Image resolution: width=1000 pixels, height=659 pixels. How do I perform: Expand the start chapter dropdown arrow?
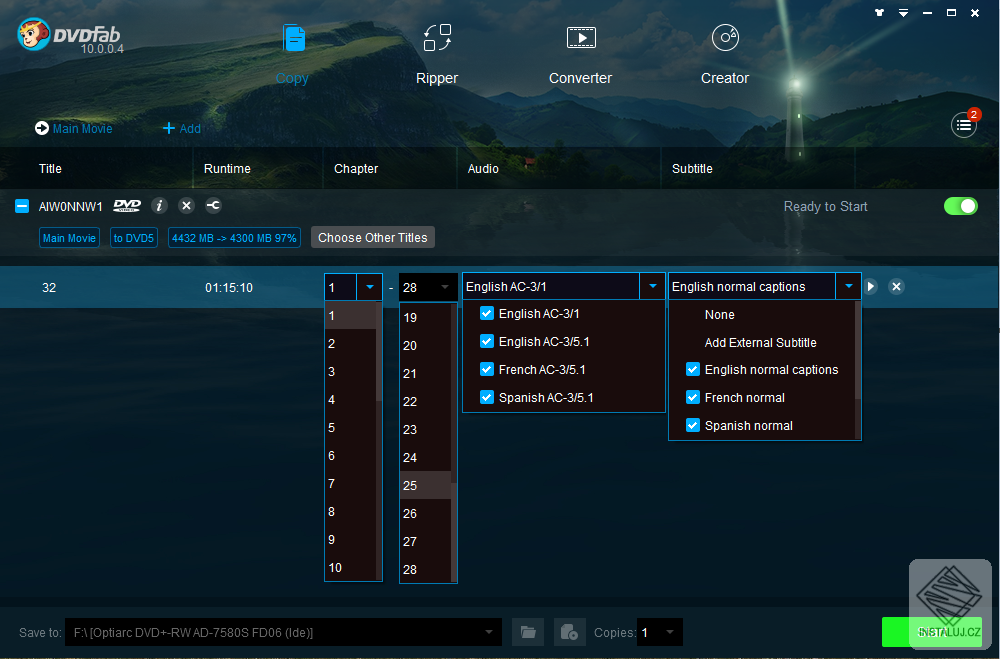click(370, 287)
